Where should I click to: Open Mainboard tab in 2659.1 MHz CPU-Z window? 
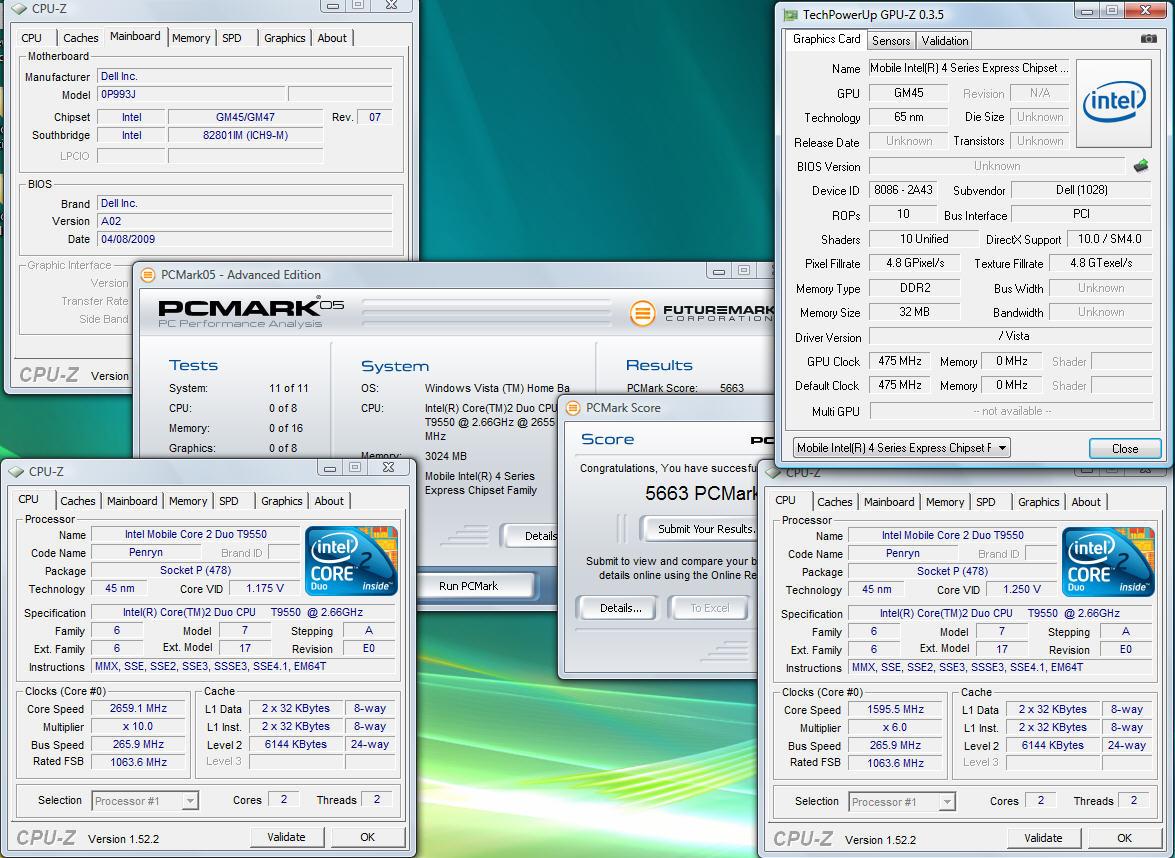click(132, 501)
